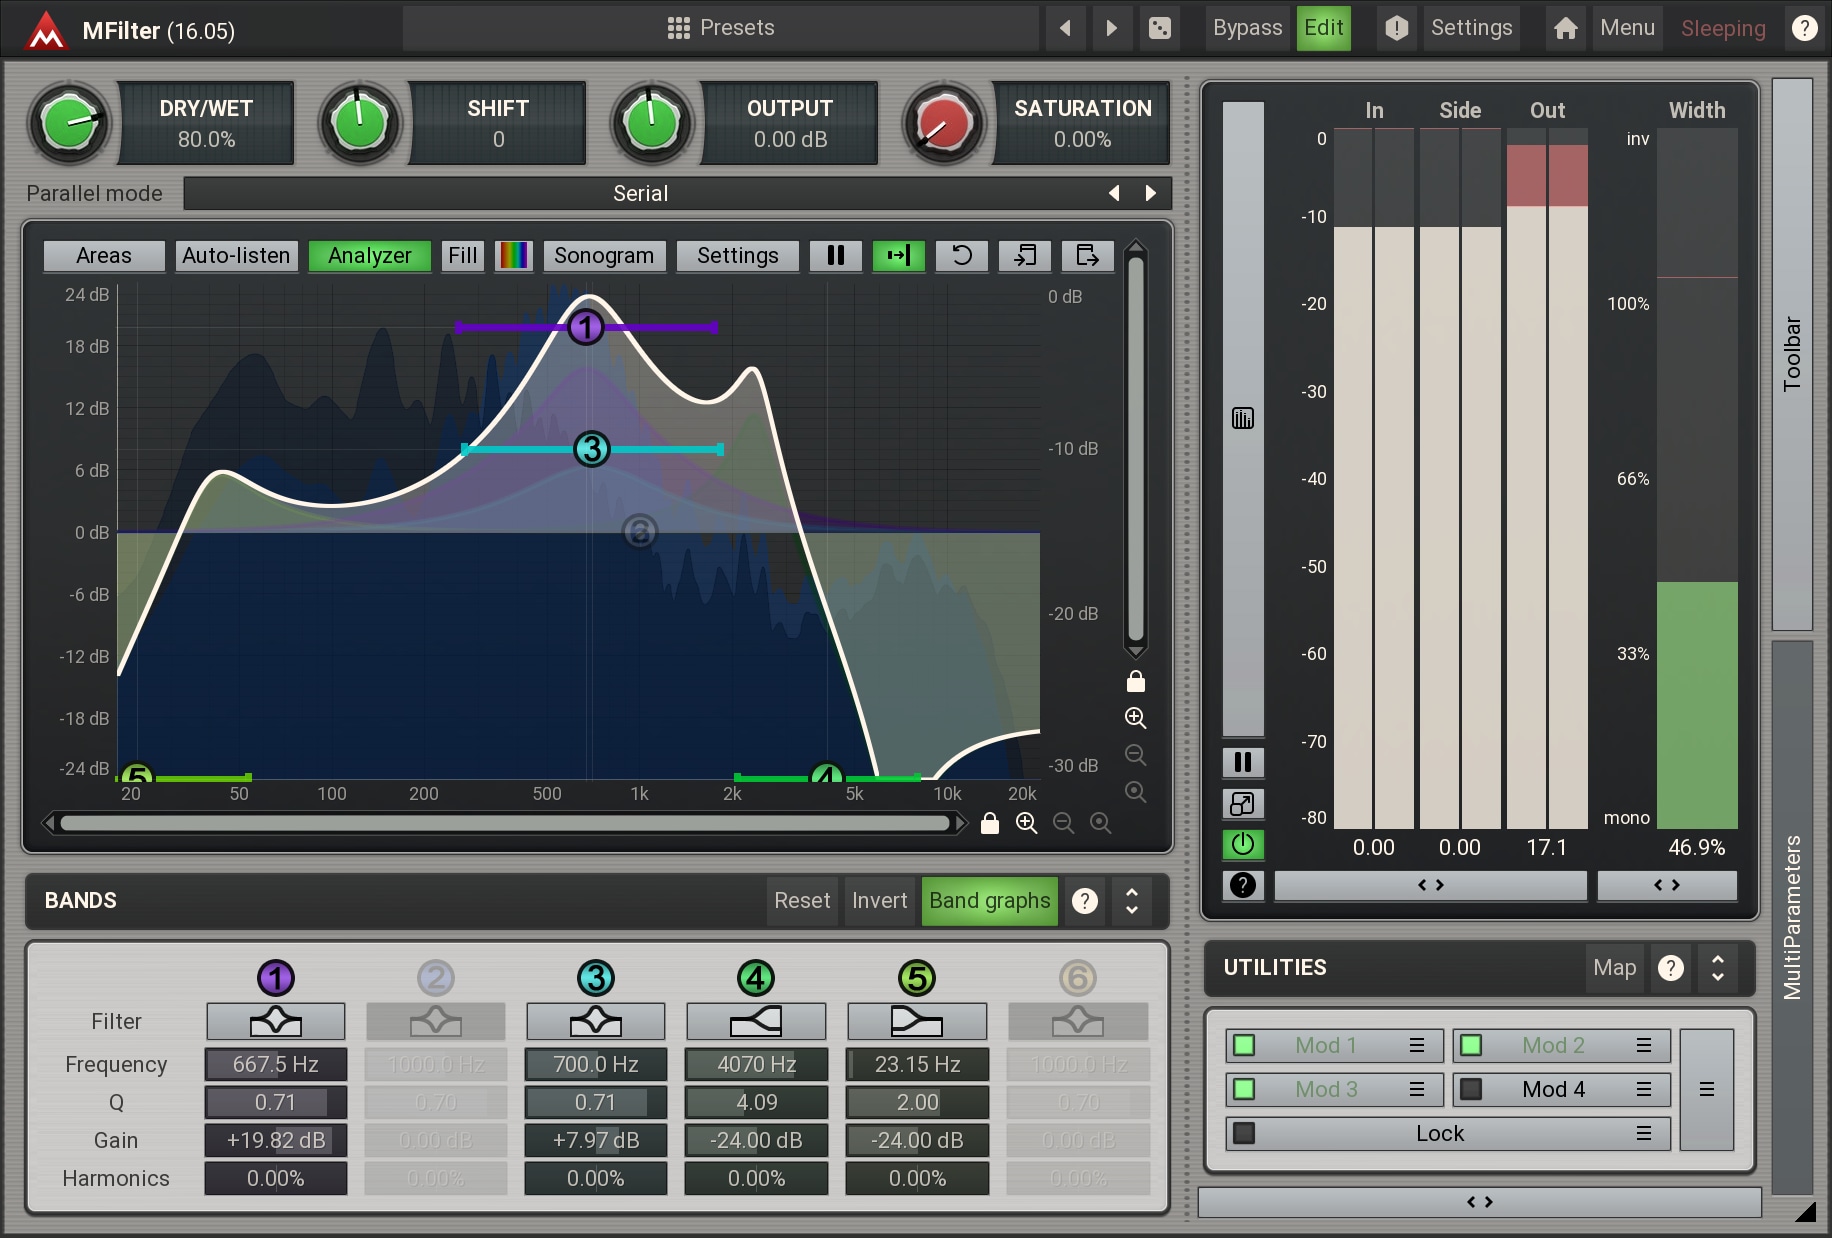Click the meter bars icon on vertical slider
Viewport: 1832px width, 1238px height.
(x=1243, y=418)
